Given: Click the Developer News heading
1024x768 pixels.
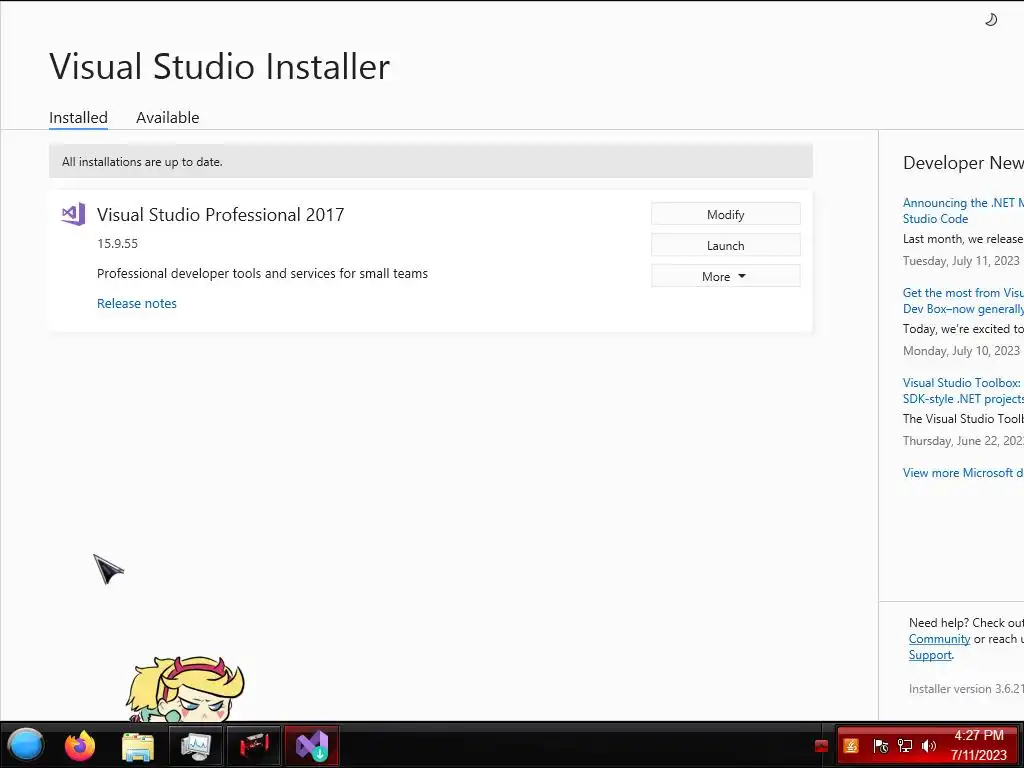Looking at the screenshot, I should [963, 163].
